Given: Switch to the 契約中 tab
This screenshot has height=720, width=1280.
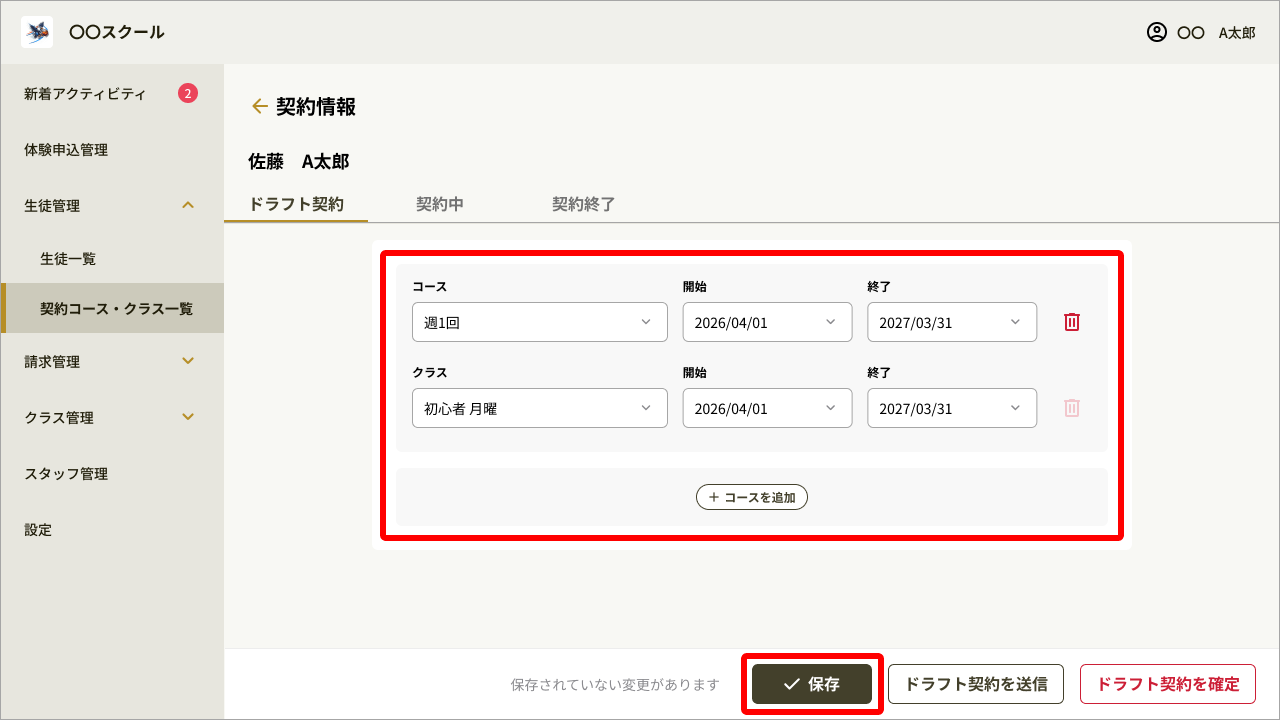Looking at the screenshot, I should point(440,204).
